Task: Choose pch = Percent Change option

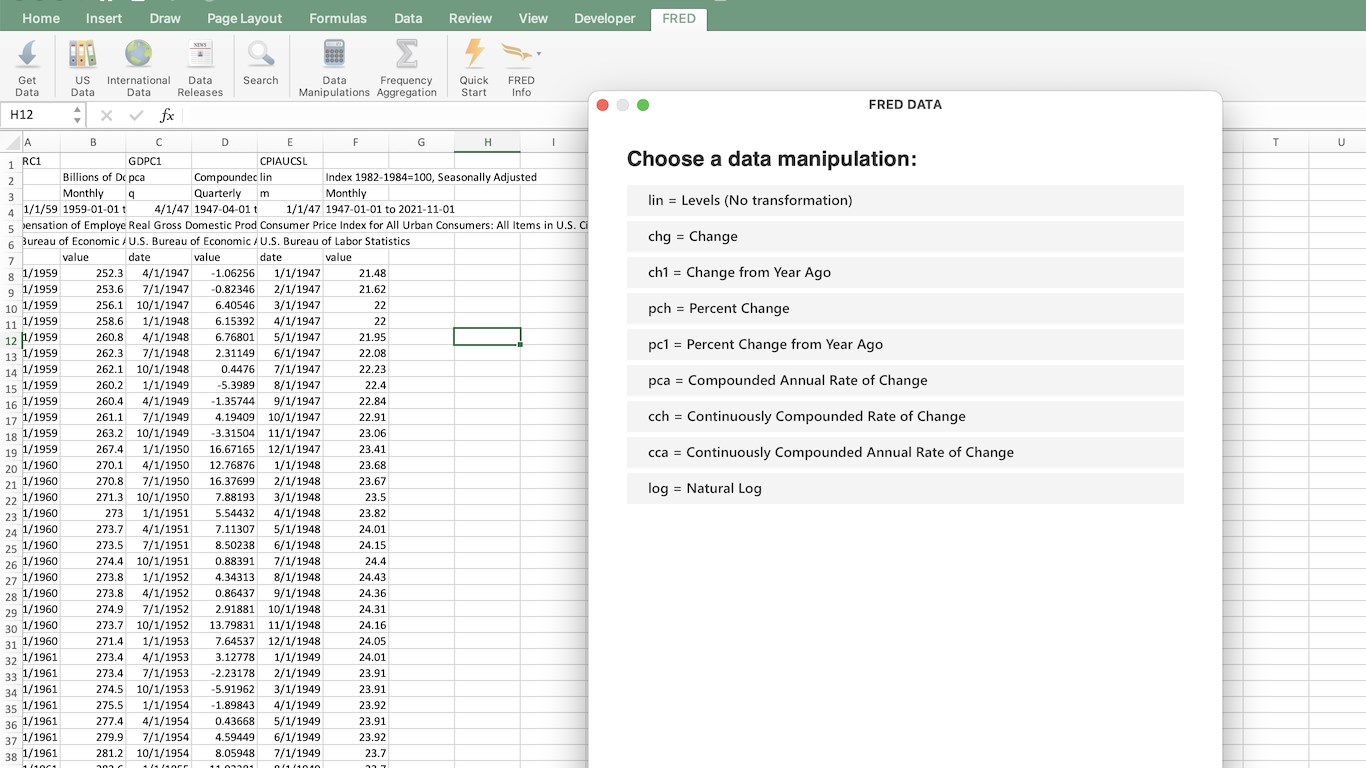Action: pyautogui.click(x=905, y=308)
